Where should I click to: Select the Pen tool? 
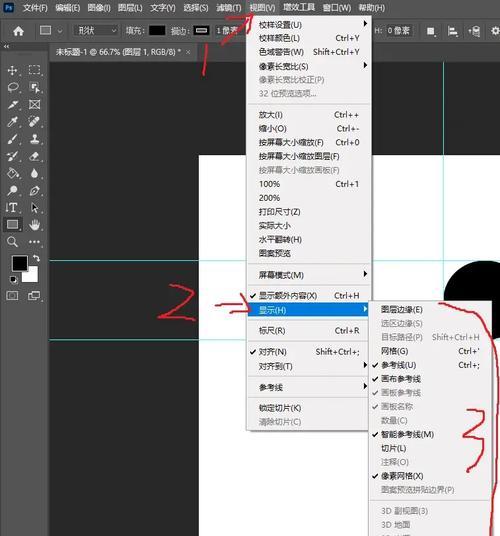pos(35,190)
